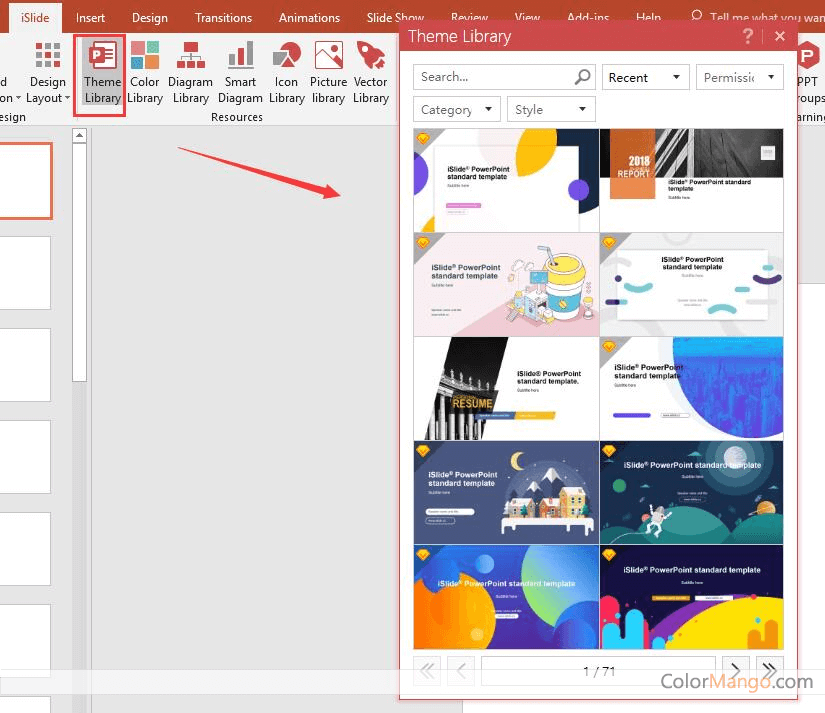Click the slide panel vertical scrollbar
Image resolution: width=825 pixels, height=713 pixels.
pyautogui.click(x=79, y=262)
